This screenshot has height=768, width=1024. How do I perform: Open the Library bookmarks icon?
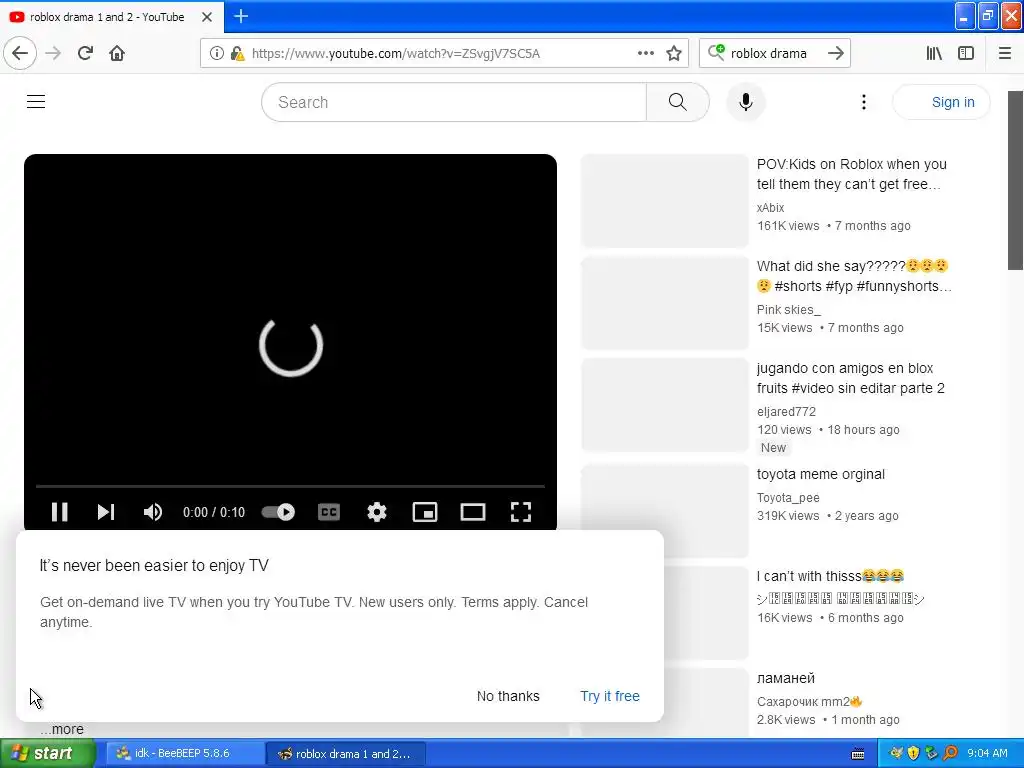click(934, 54)
